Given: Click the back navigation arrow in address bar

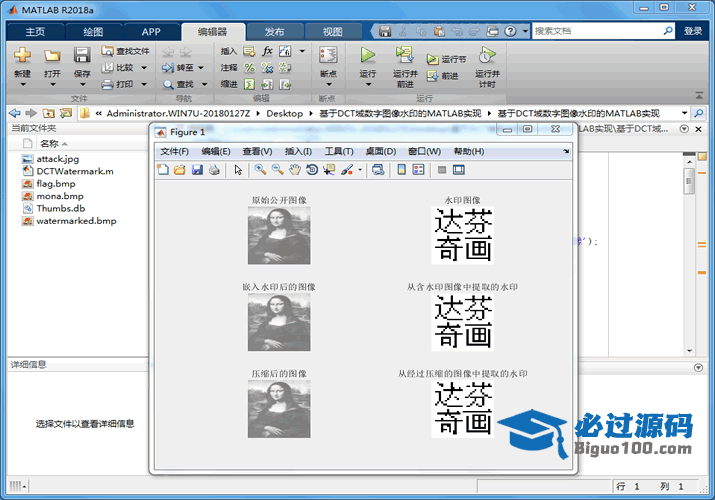Looking at the screenshot, I should (15, 113).
